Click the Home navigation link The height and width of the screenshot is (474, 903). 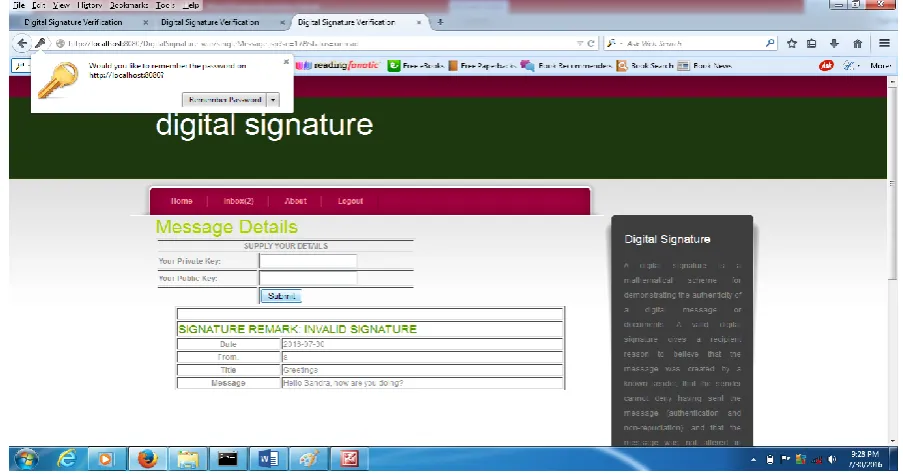[181, 201]
